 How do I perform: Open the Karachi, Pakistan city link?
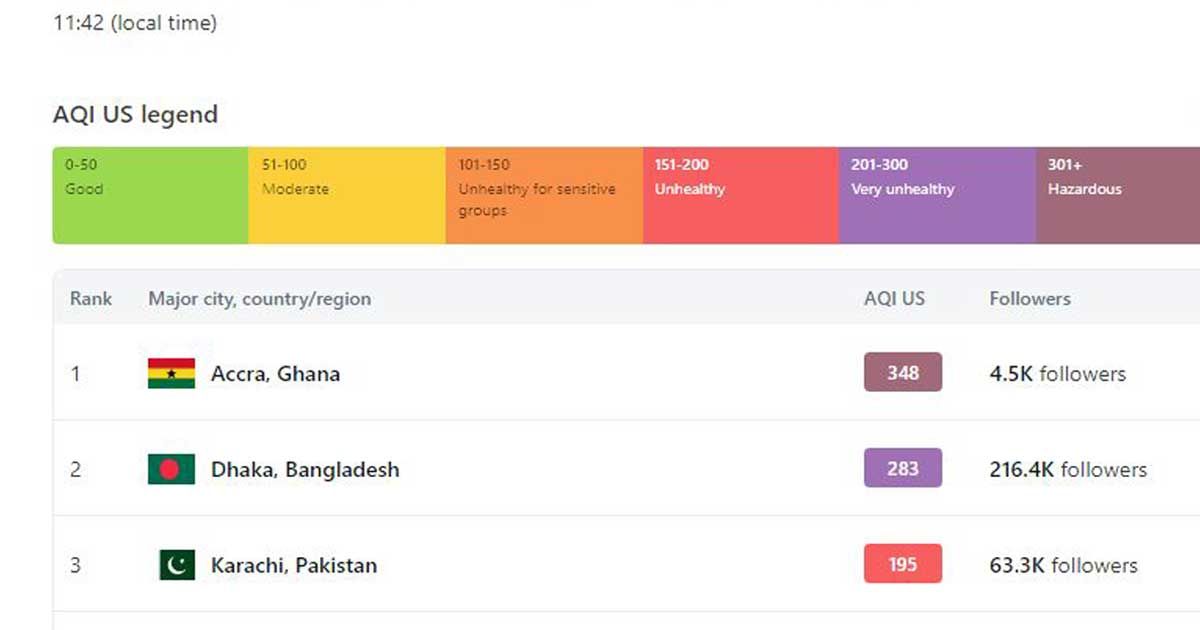294,565
